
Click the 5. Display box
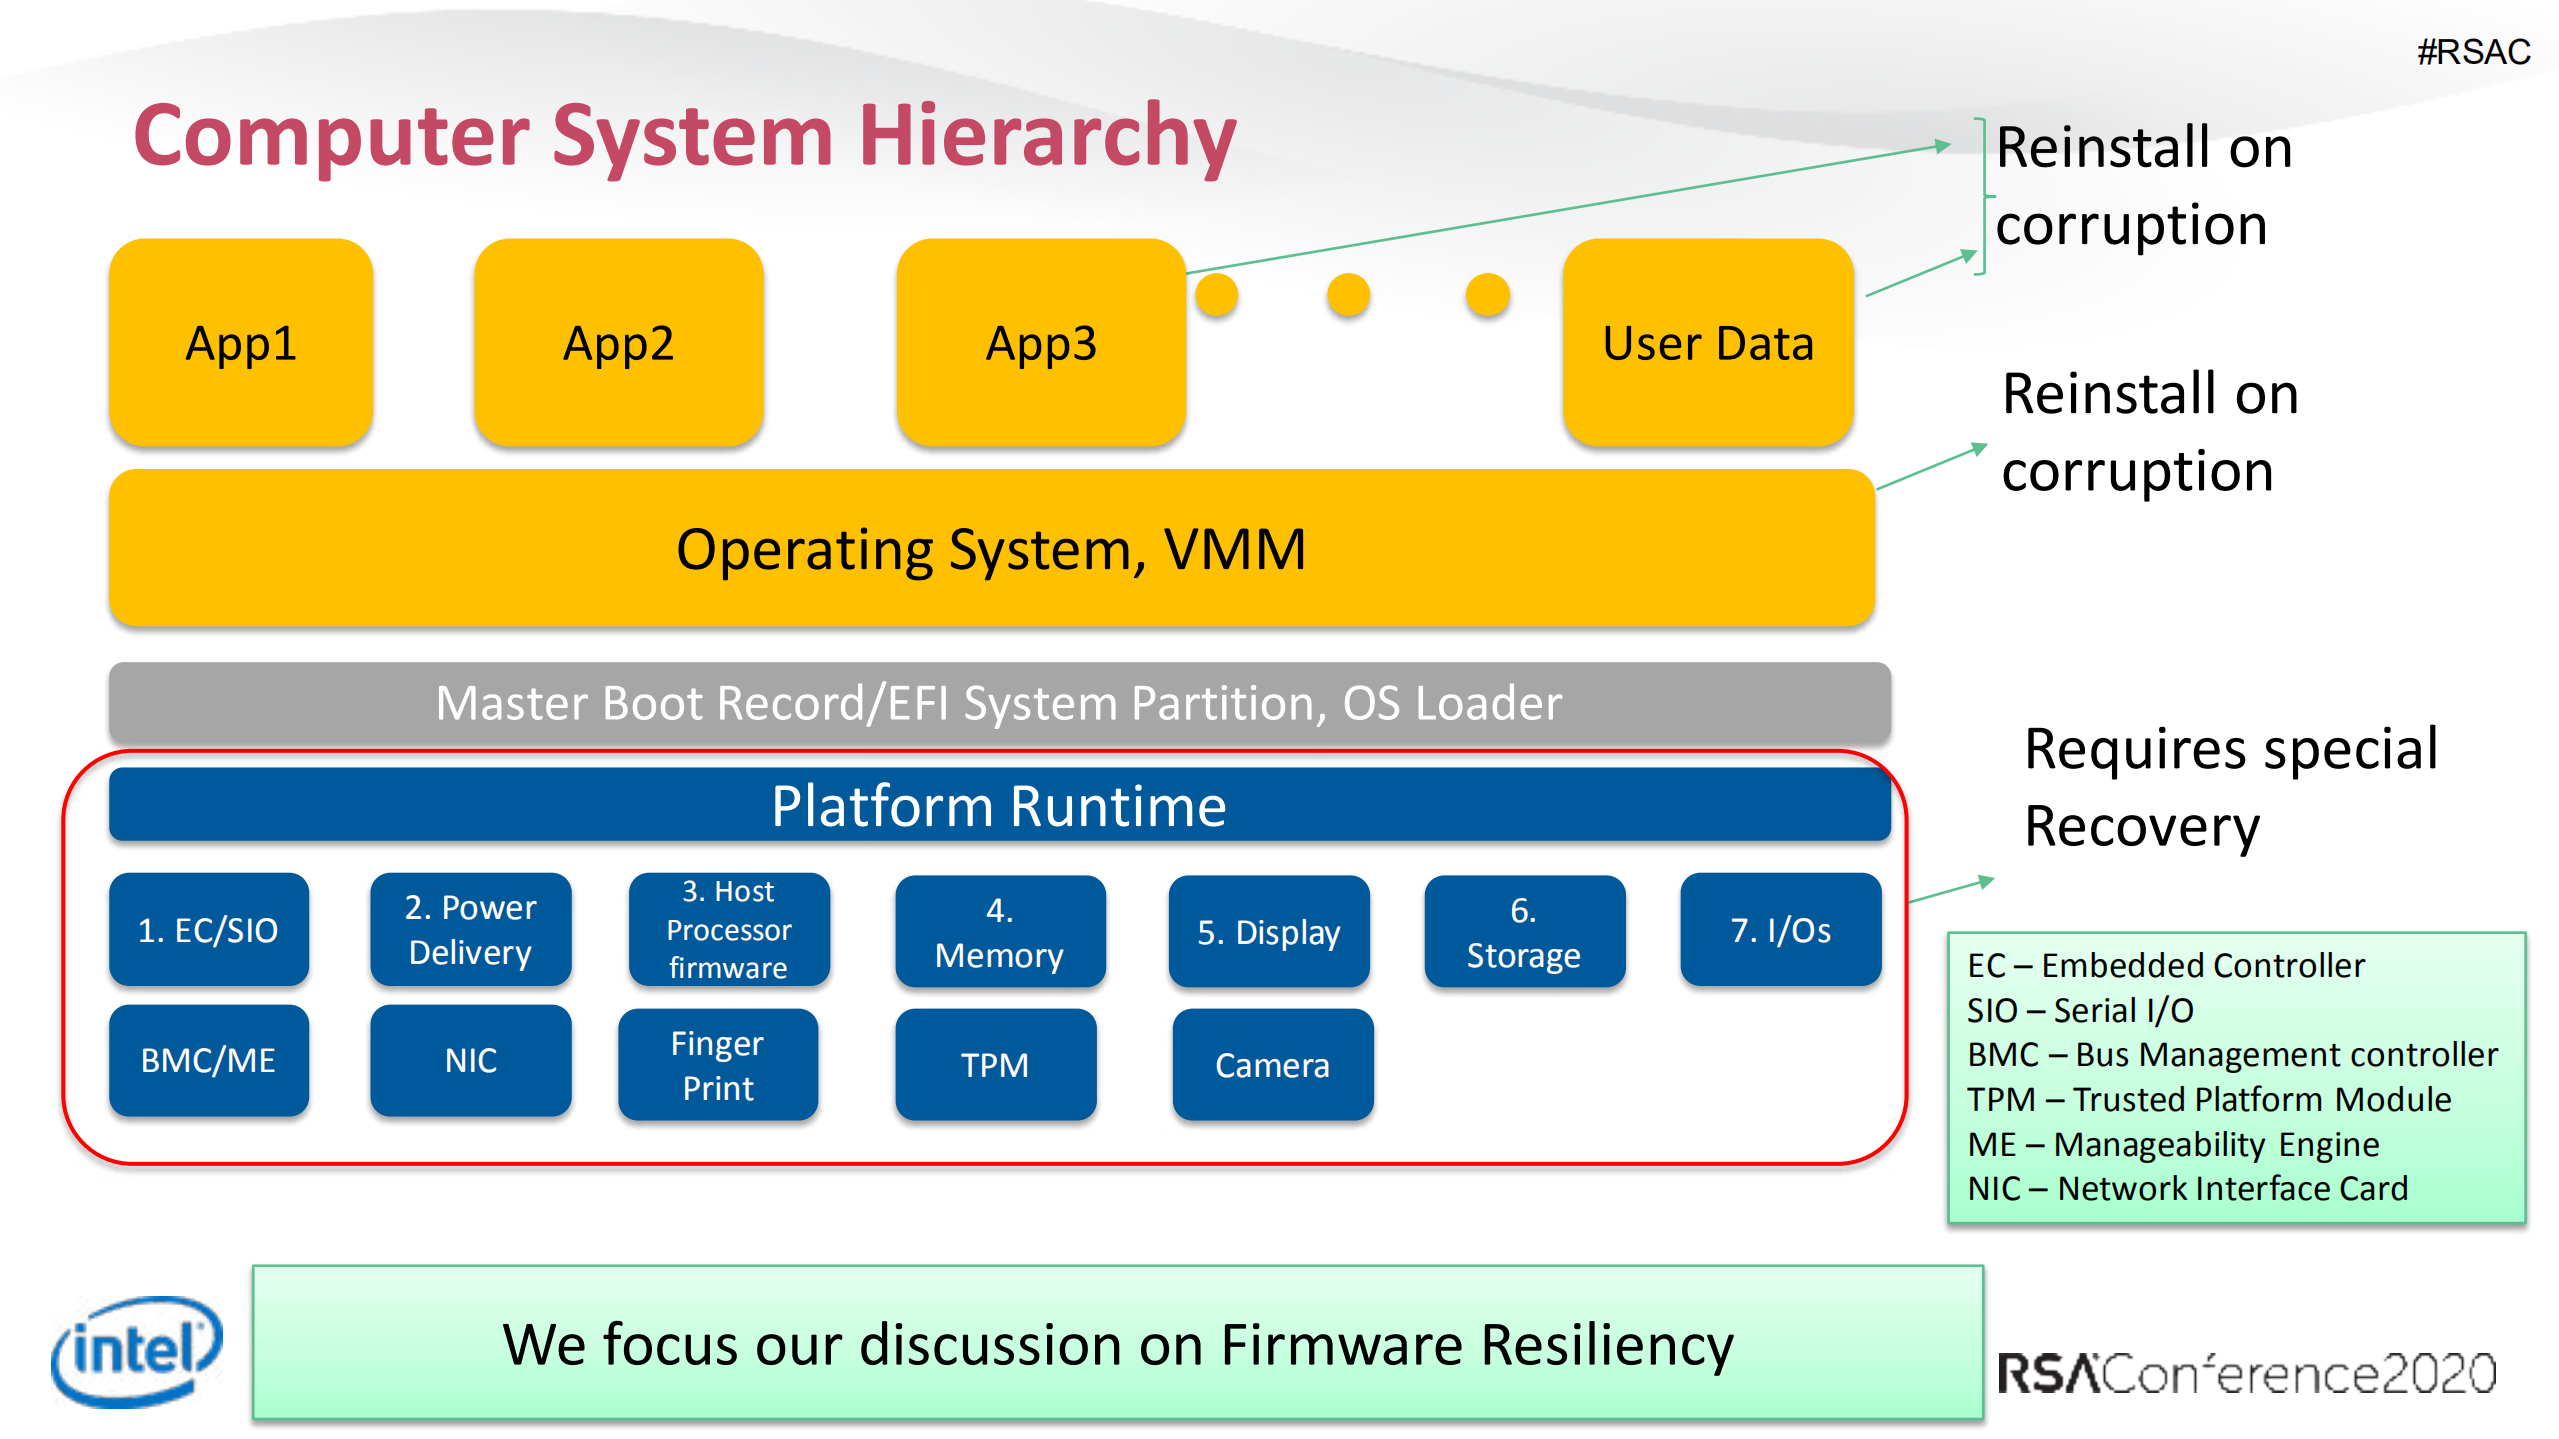click(1268, 932)
